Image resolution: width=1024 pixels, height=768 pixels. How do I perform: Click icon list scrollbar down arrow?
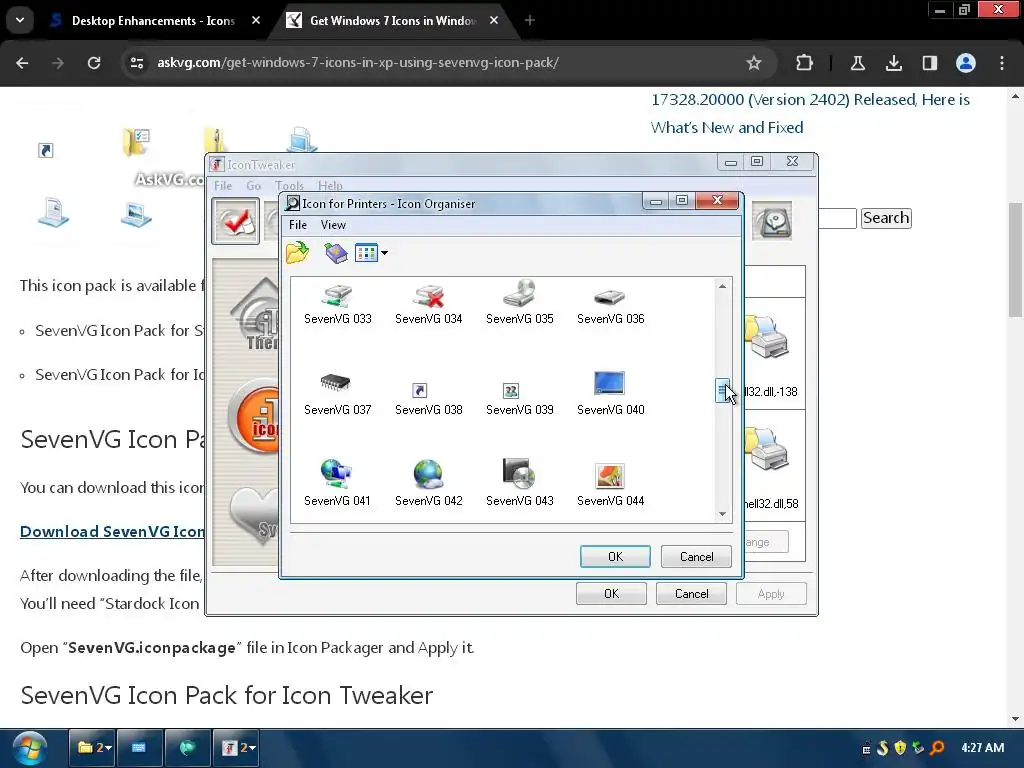(722, 514)
